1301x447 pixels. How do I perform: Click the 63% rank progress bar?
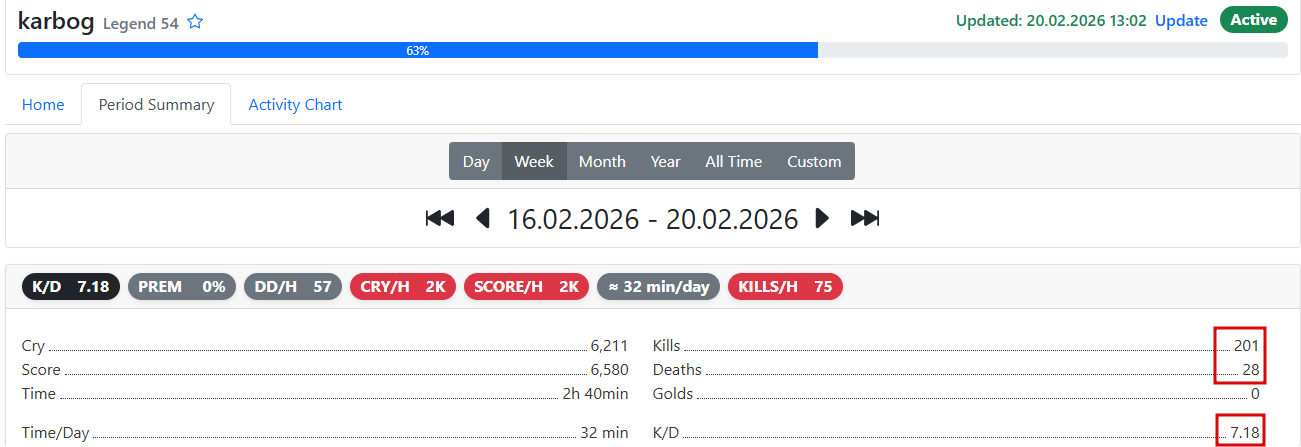[418, 50]
